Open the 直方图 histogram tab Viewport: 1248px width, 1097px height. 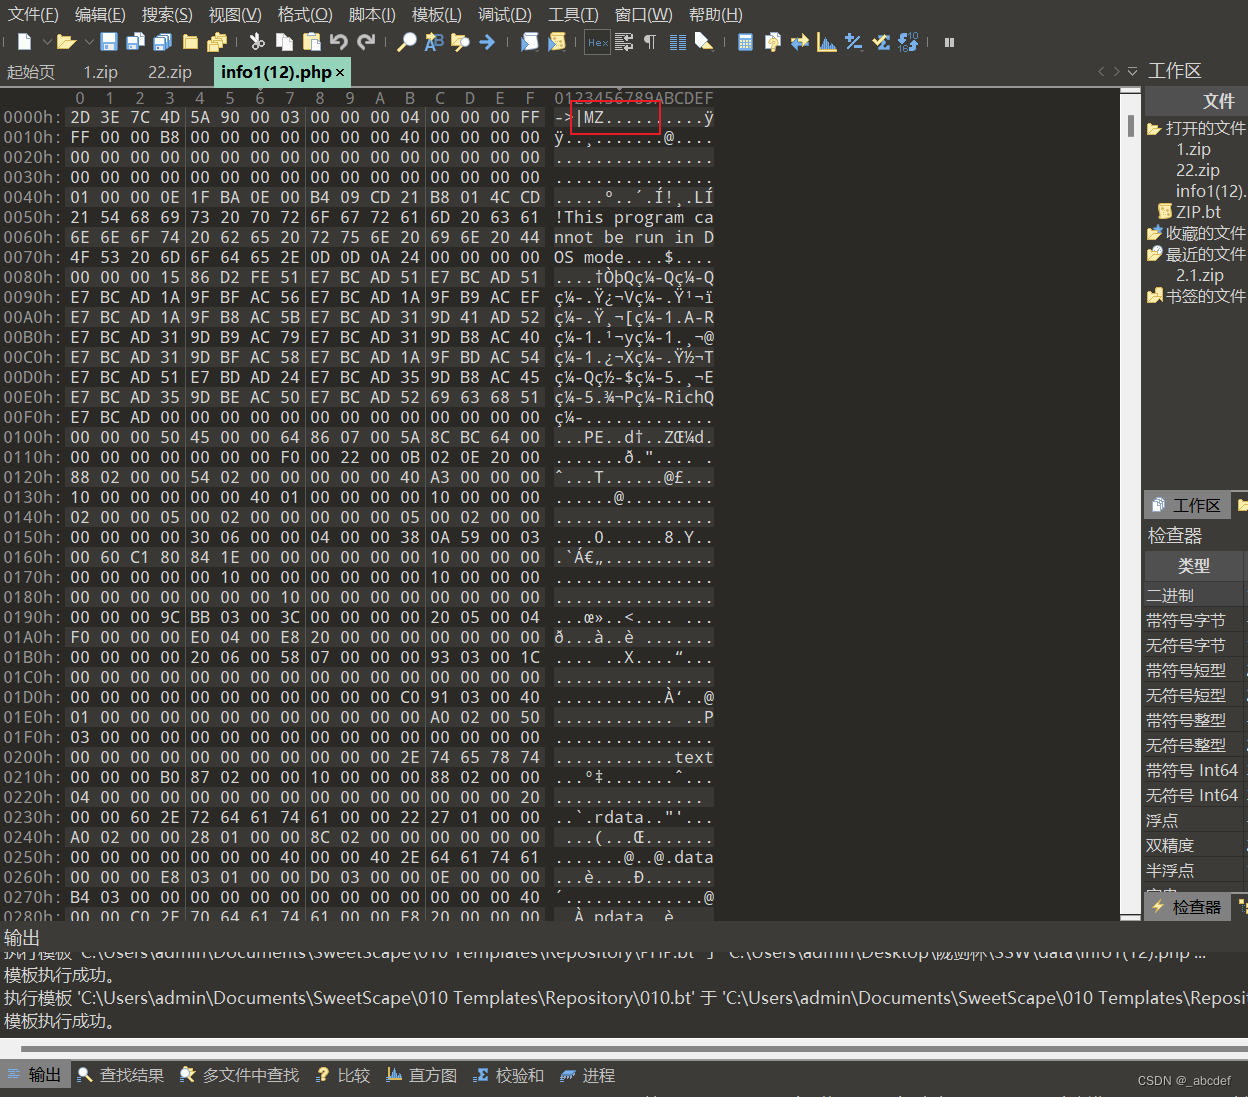coord(421,1075)
